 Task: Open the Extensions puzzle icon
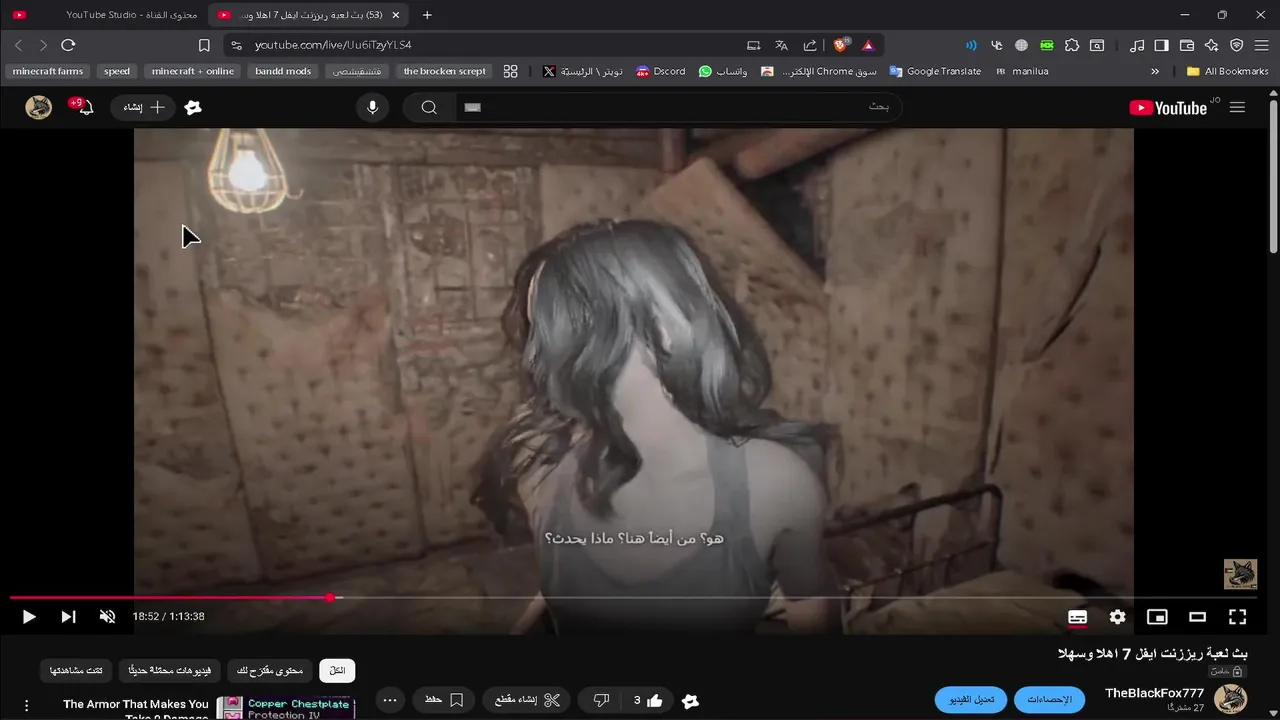(x=1072, y=45)
